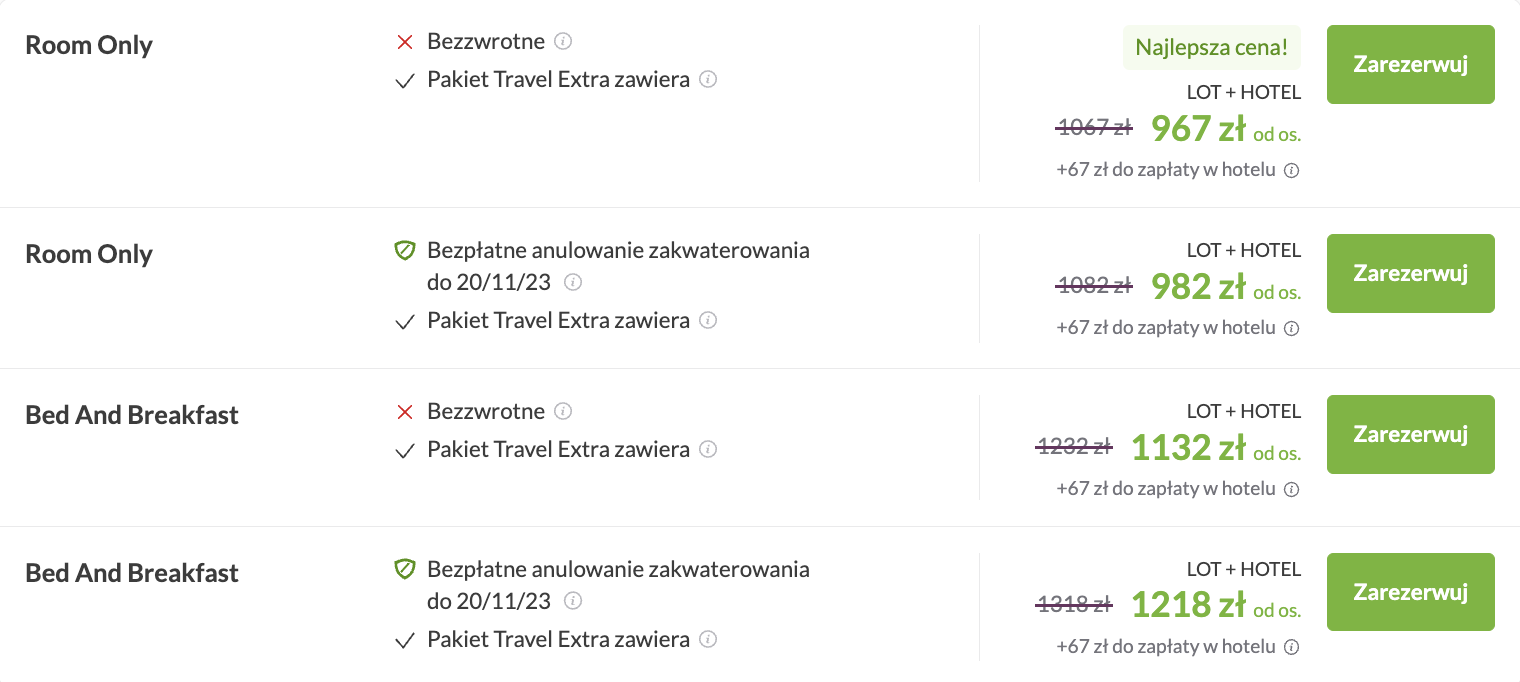Click info icon beside Bezzwrotne in 1132 zł offer

point(563,411)
